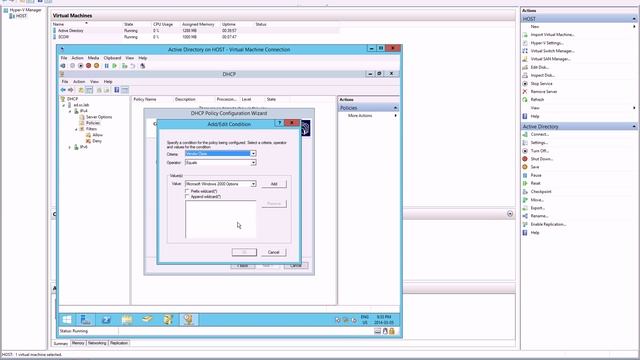Click the Help icon in DHCP toolbar
This screenshot has width=640, height=360.
pyautogui.click(x=117, y=90)
